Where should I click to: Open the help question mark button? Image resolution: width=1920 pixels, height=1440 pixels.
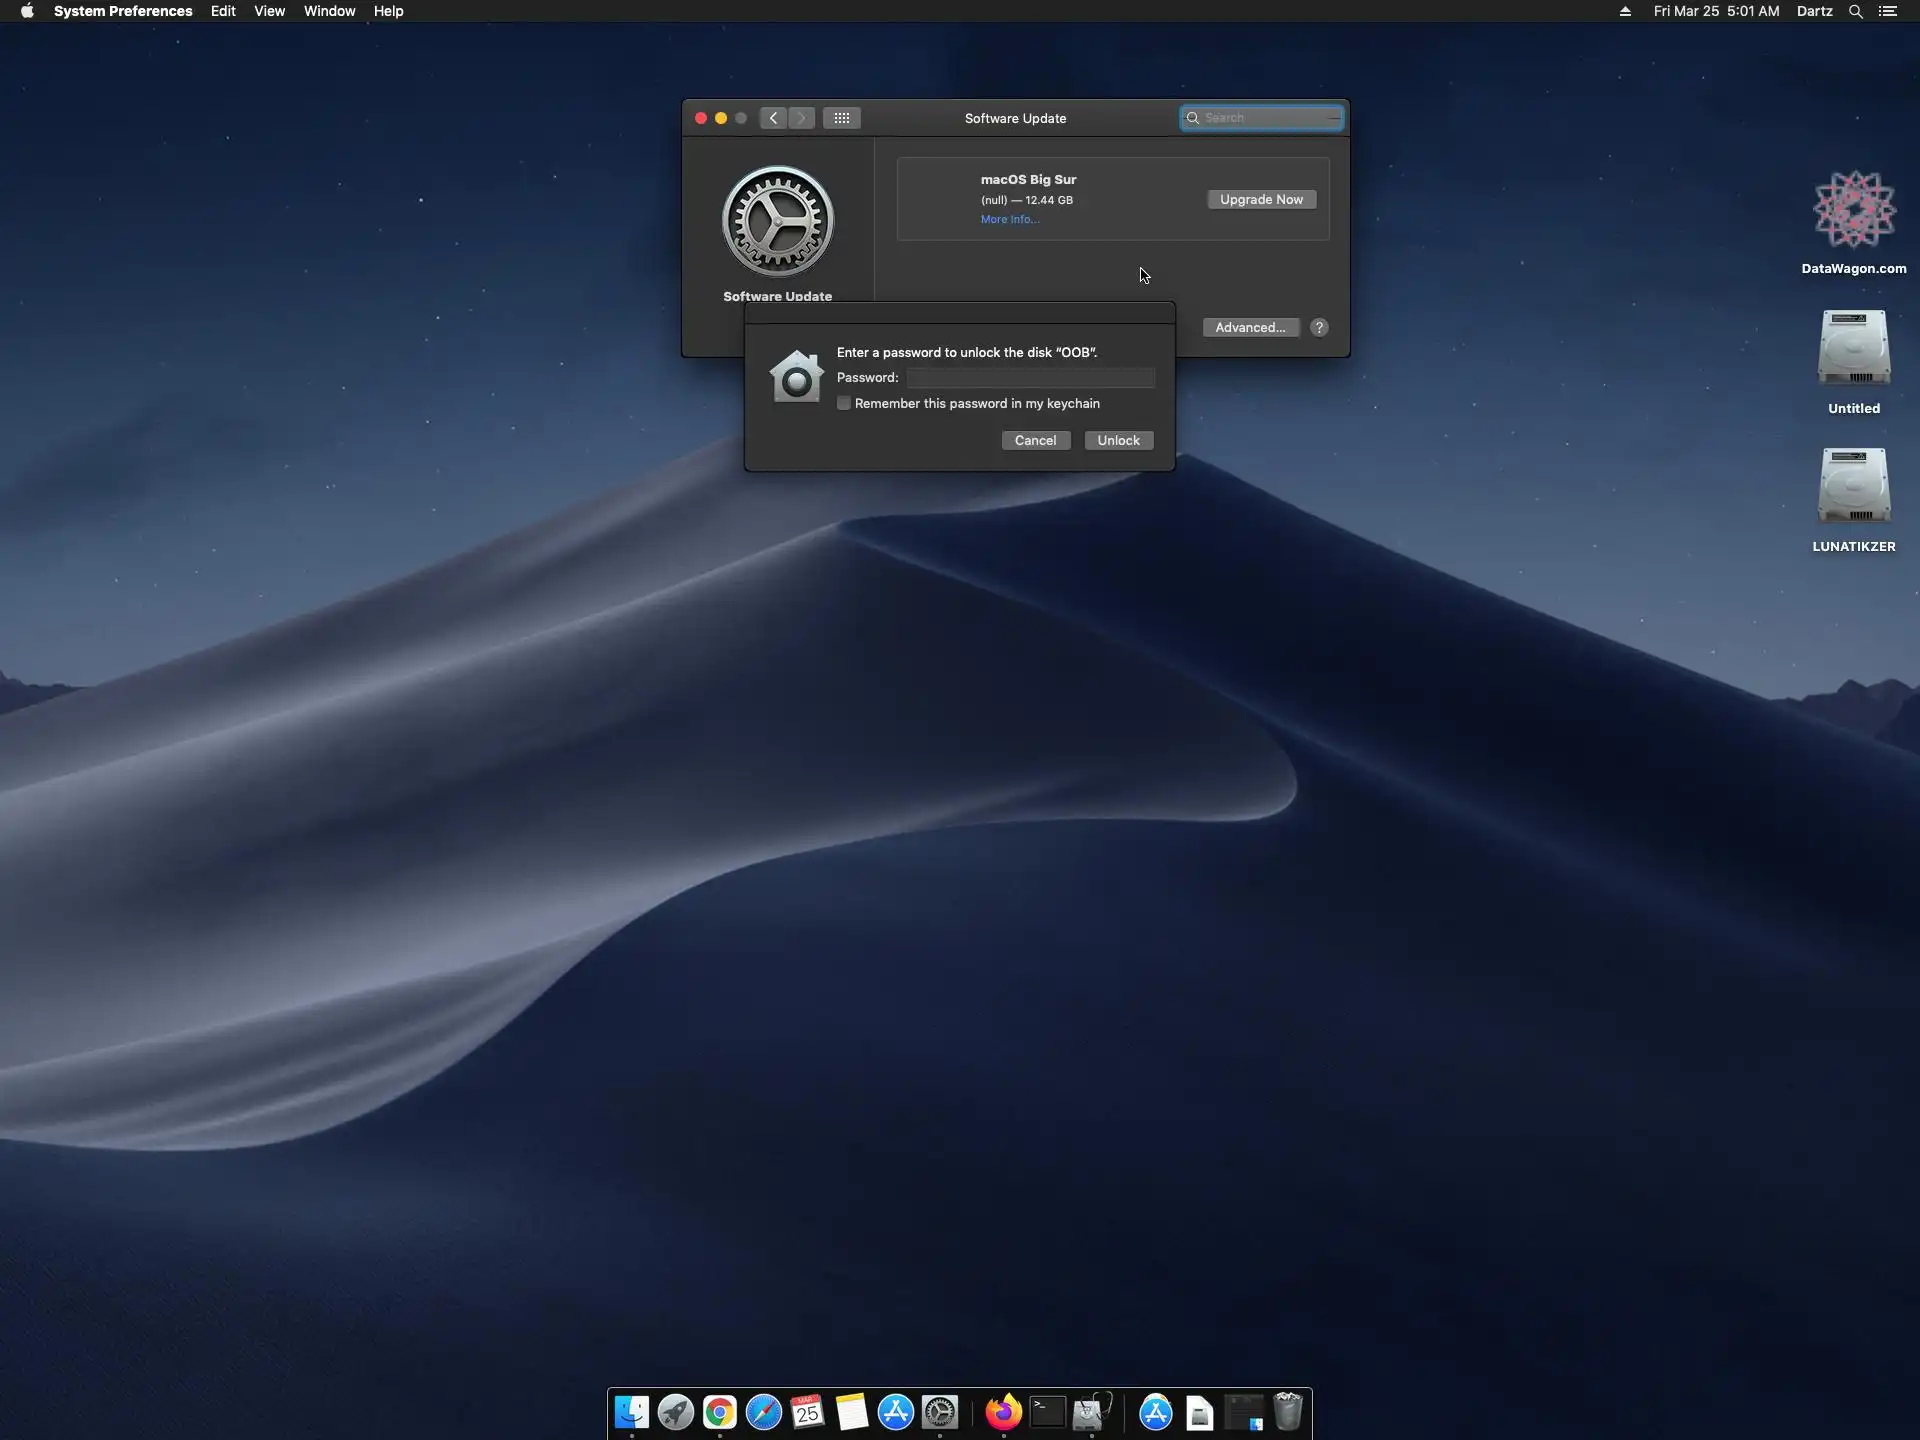point(1319,327)
